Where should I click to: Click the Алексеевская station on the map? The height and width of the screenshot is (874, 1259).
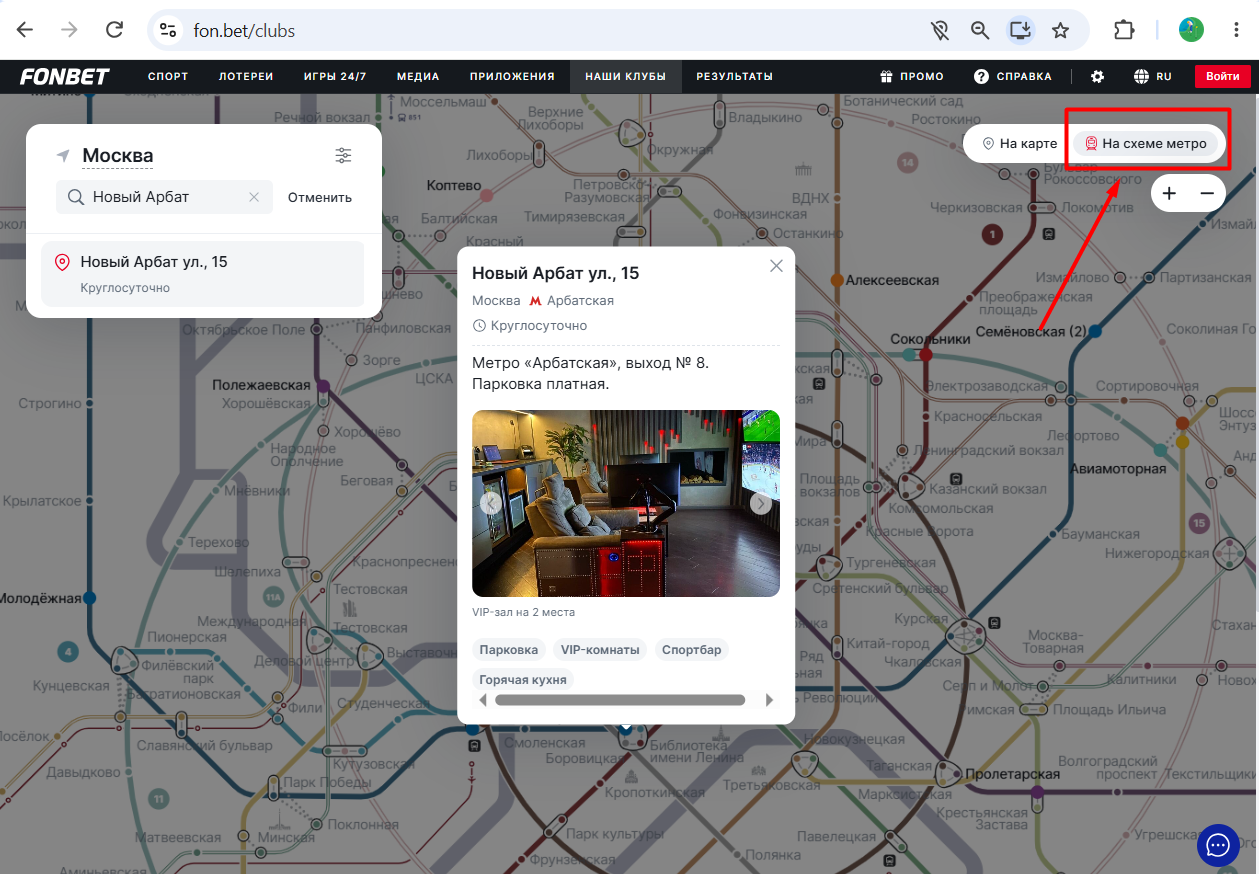point(838,280)
